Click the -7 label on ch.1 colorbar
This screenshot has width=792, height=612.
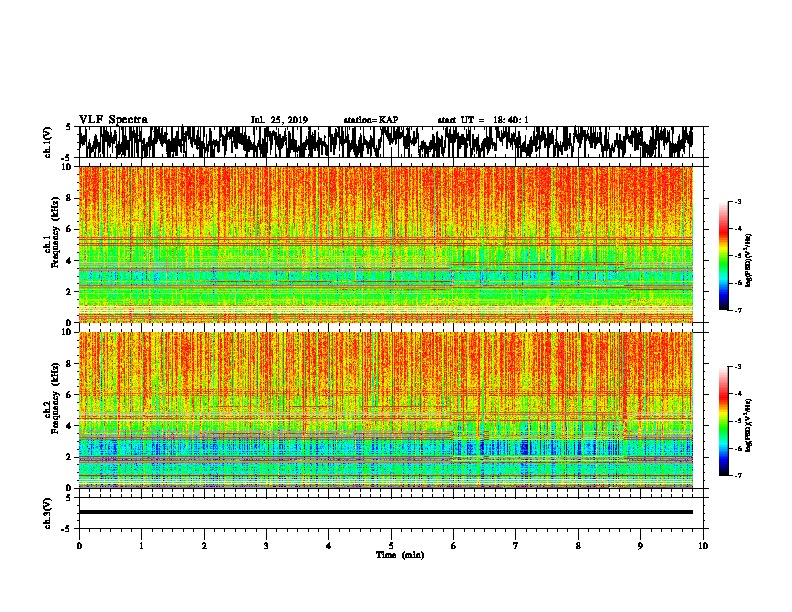point(738,310)
